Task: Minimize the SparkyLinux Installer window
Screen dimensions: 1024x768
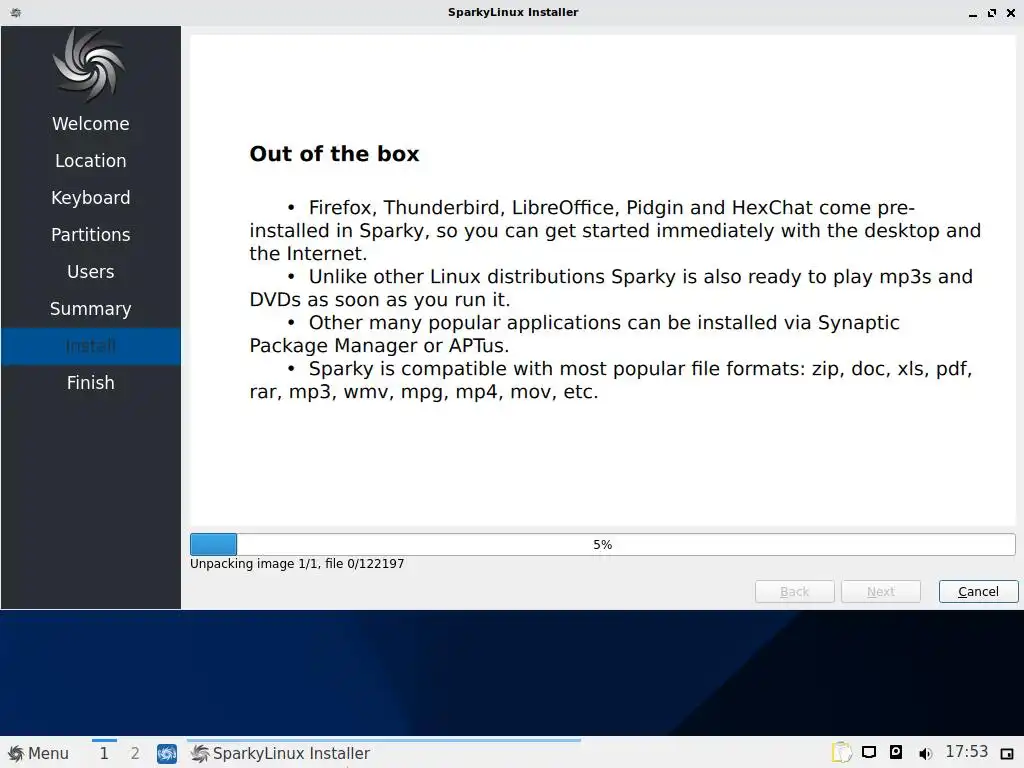Action: pos(972,13)
